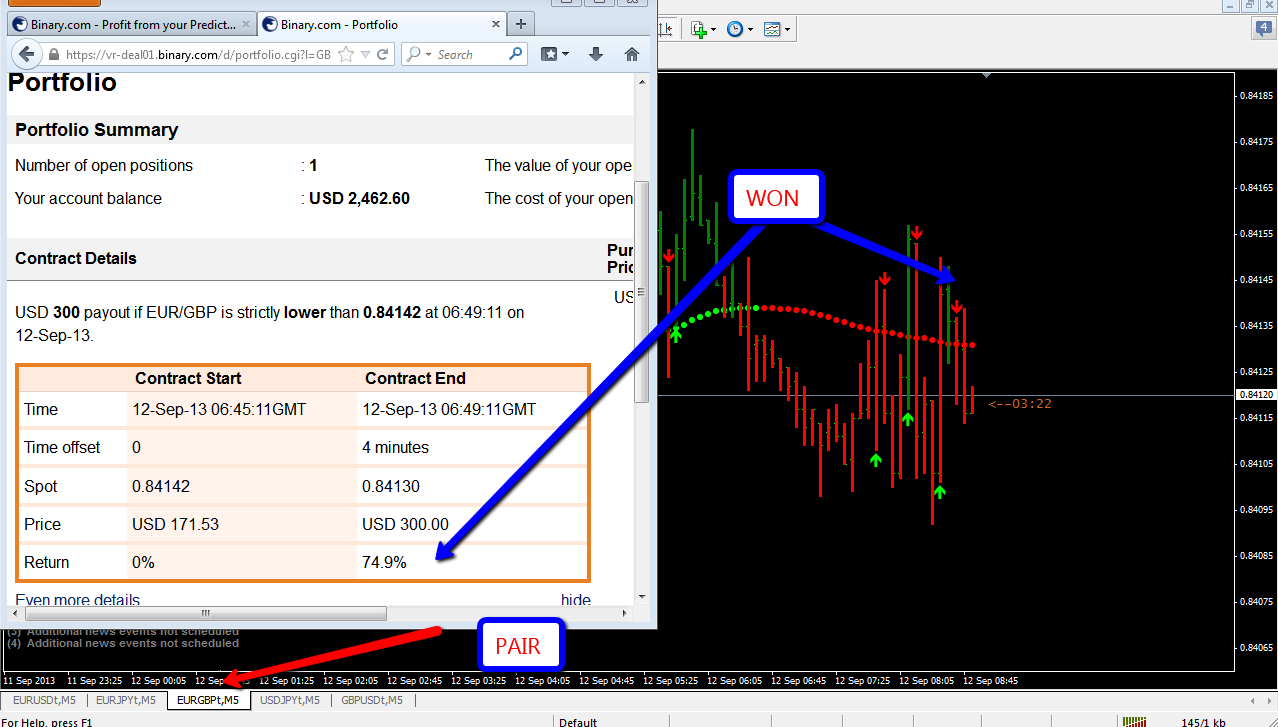Reload the portfolio page
Viewport: 1278px width, 727px height.
pos(385,55)
